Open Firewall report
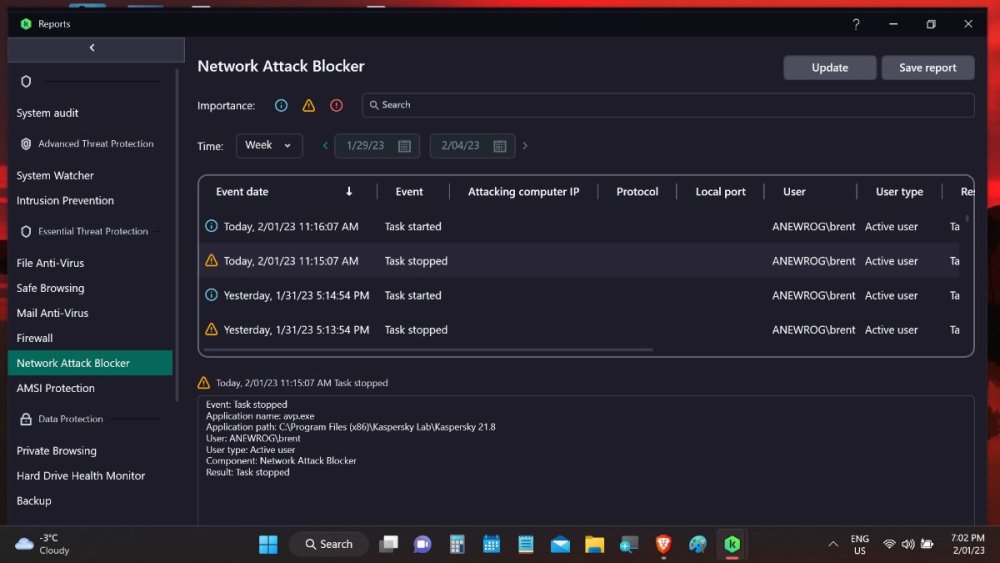 pos(34,339)
